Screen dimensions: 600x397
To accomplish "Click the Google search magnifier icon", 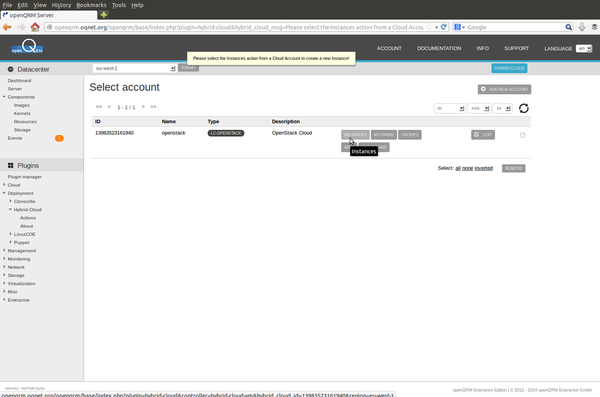I will [569, 27].
